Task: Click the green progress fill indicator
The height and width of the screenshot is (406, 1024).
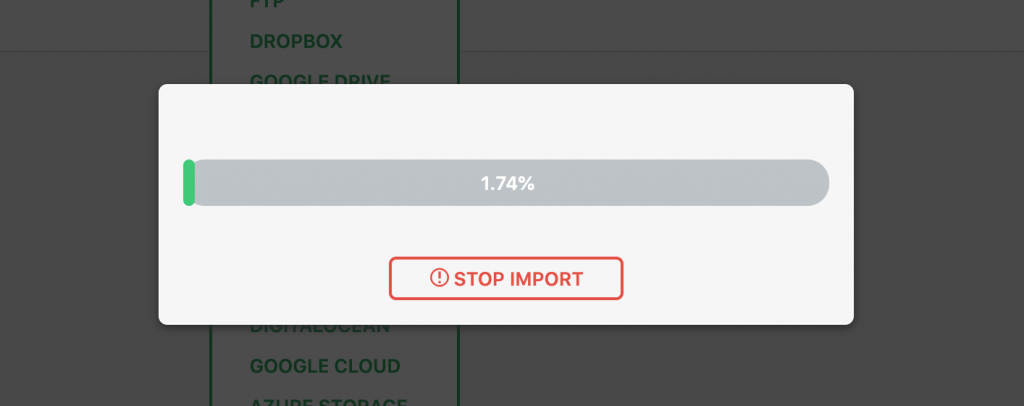Action: click(189, 183)
